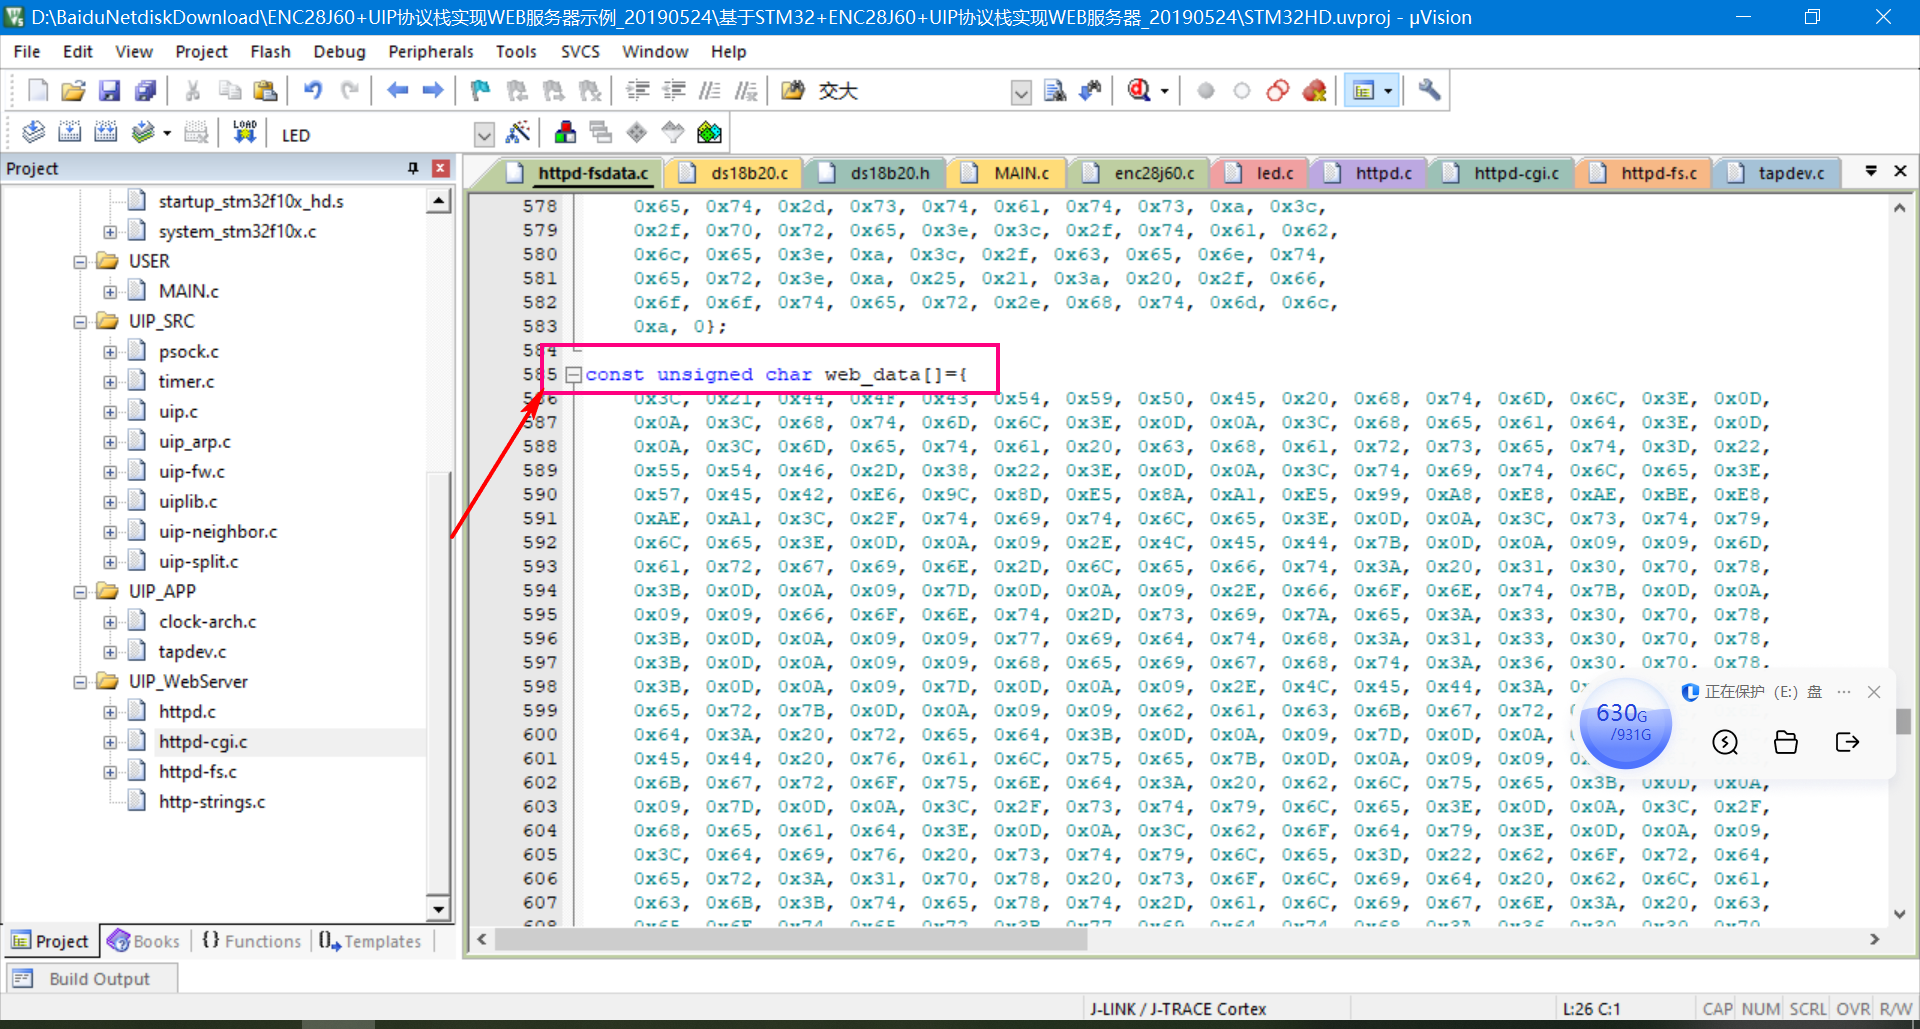Open the Manage Project Items icon
The width and height of the screenshot is (1920, 1029).
click(565, 131)
